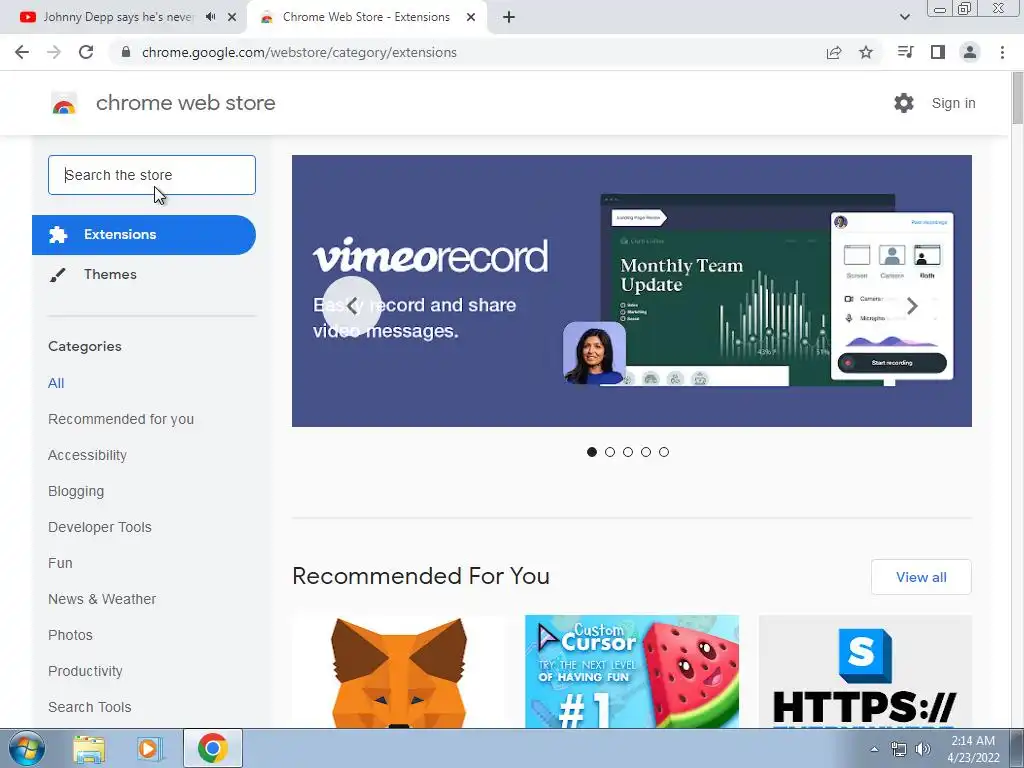Open File Explorer from the taskbar
The image size is (1024, 768).
(x=89, y=748)
